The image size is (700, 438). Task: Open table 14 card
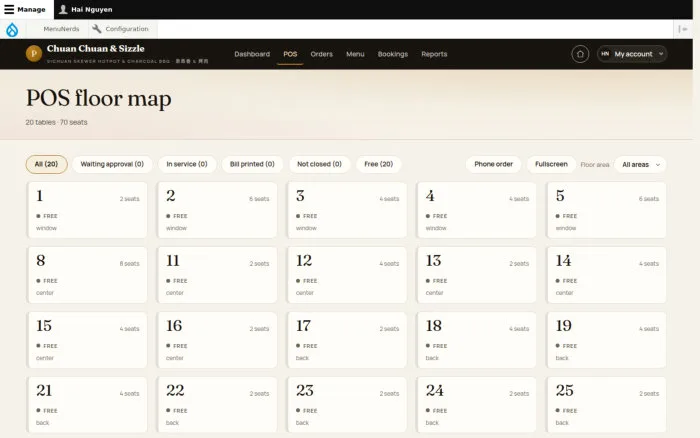[x=606, y=275]
